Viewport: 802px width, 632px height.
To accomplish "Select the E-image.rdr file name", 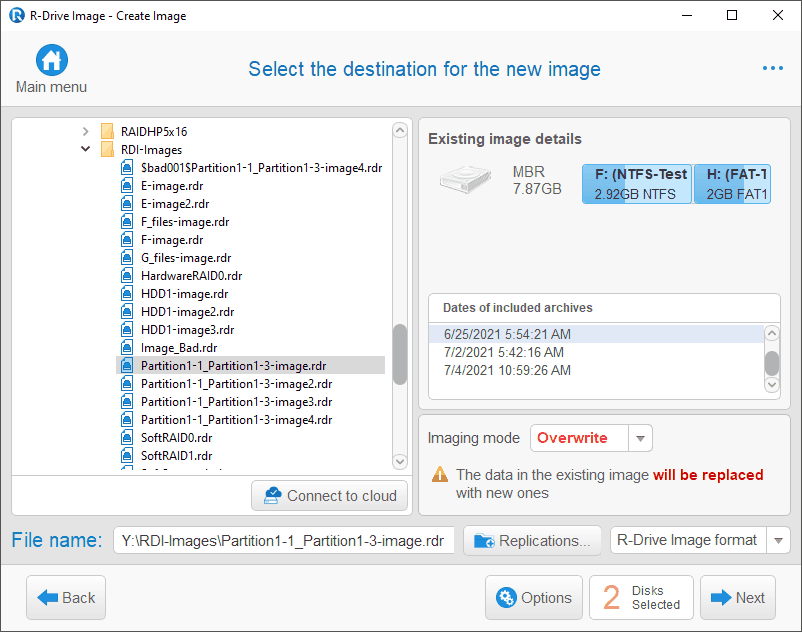I will pyautogui.click(x=172, y=186).
